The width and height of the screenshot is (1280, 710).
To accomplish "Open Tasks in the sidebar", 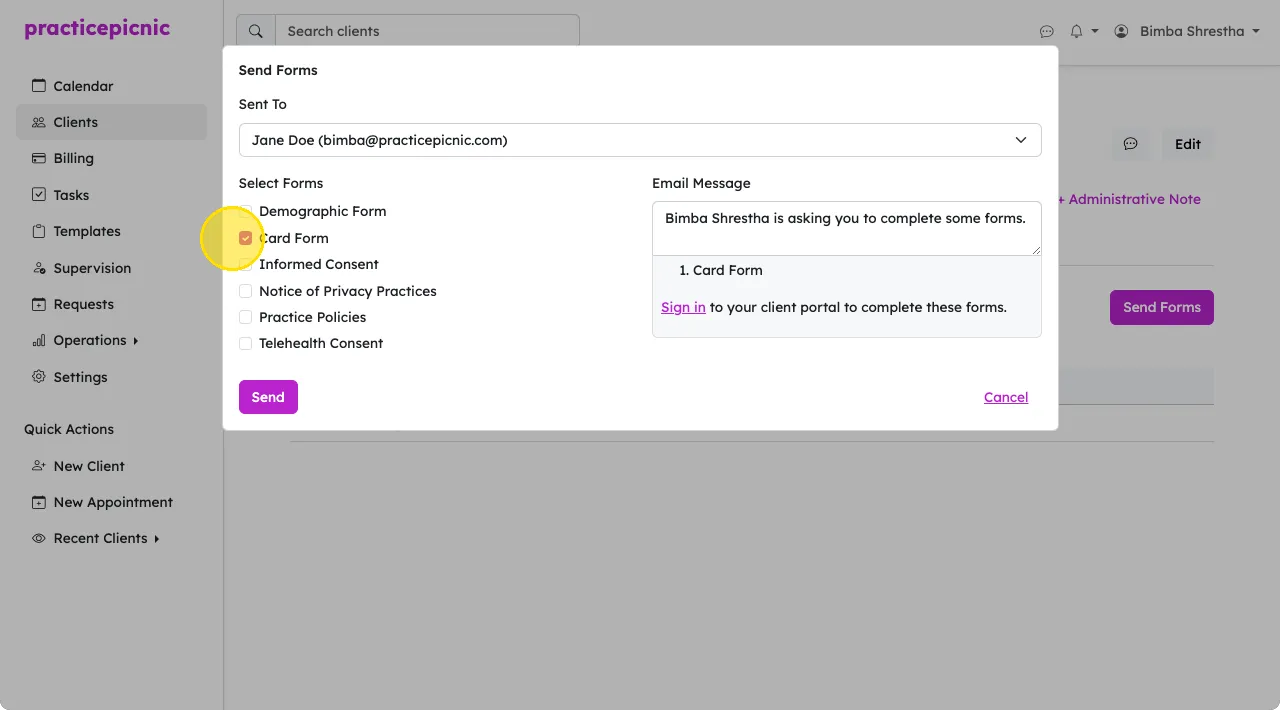I will click(111, 195).
